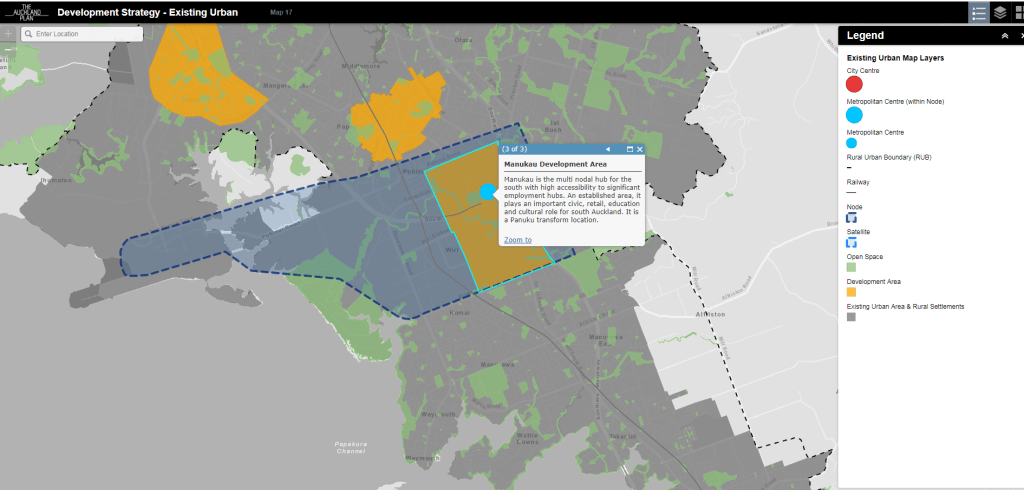Type in the Enter Location search box
This screenshot has width=1024, height=490.
click(85, 34)
